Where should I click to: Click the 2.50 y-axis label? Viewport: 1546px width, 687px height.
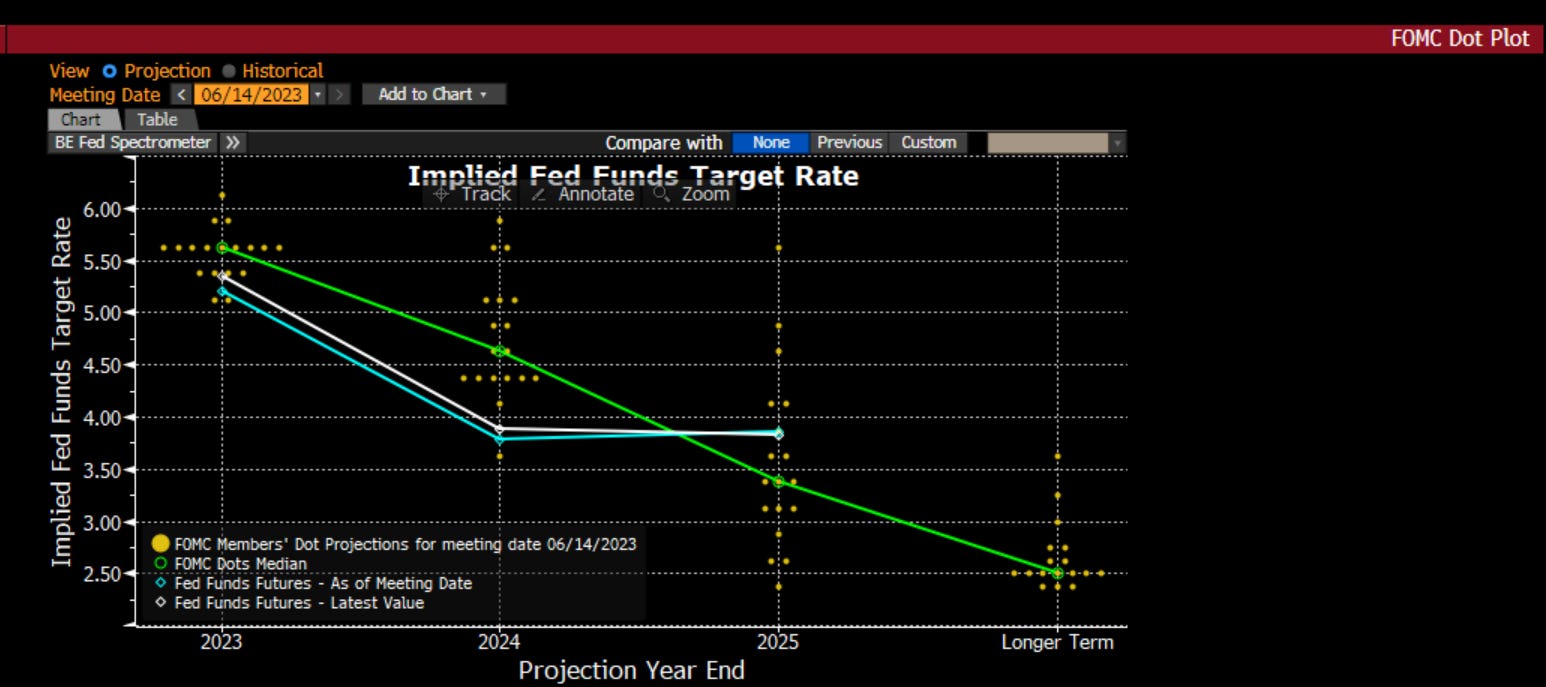tap(100, 574)
